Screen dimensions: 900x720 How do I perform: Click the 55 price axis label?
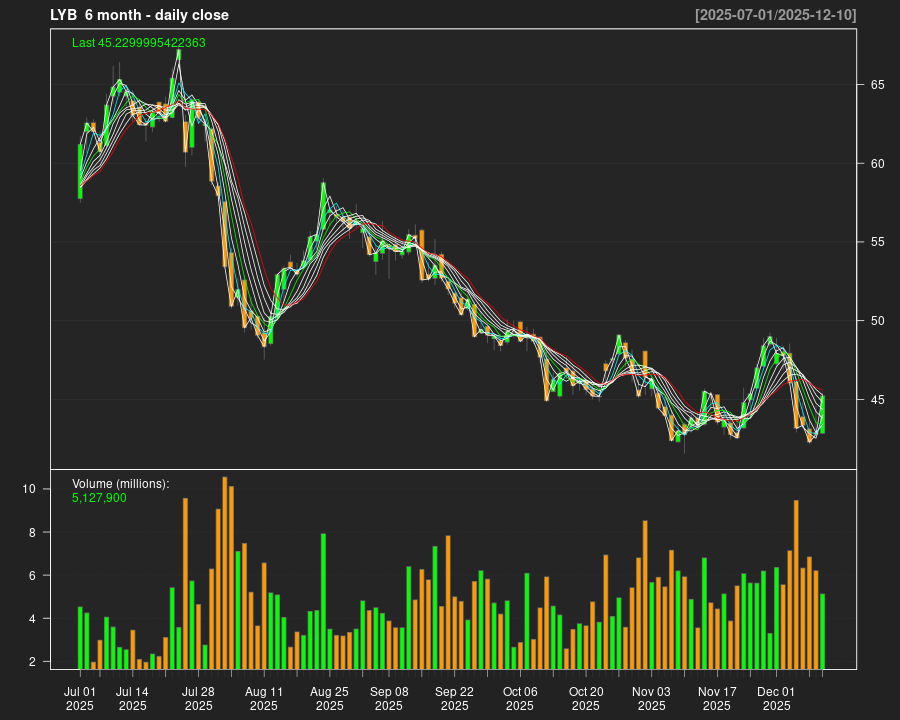(x=877, y=242)
